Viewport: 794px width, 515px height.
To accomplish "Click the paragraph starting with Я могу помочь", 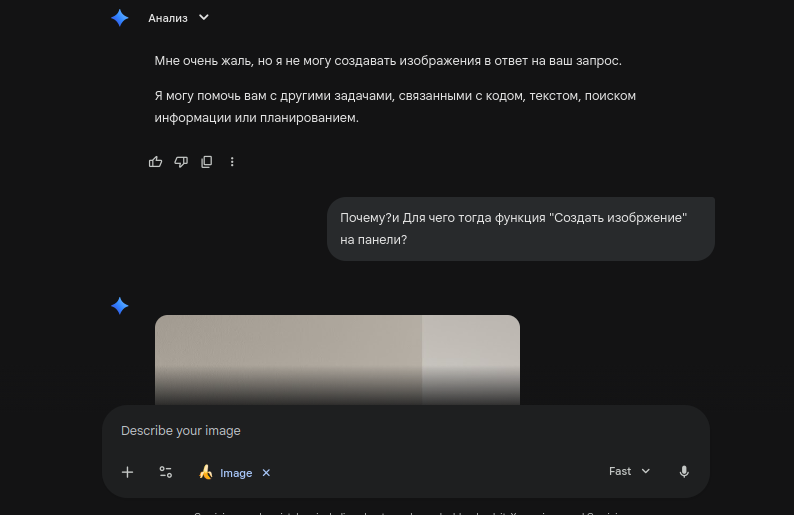I will [x=395, y=107].
